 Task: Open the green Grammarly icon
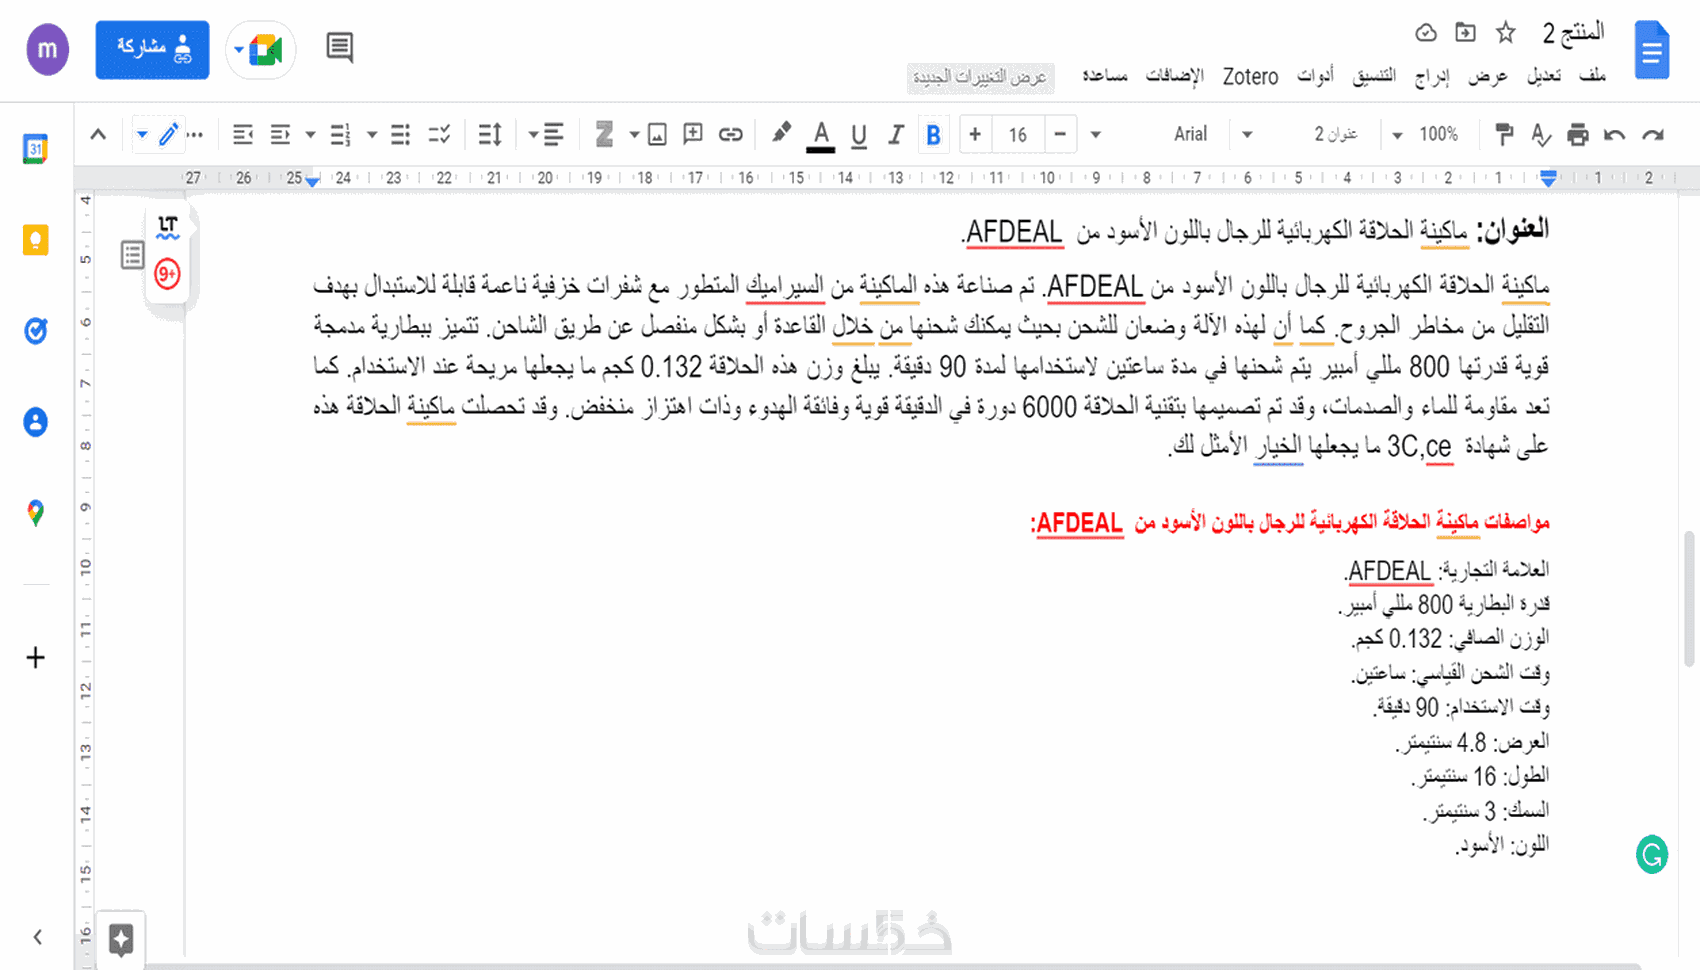[1652, 854]
